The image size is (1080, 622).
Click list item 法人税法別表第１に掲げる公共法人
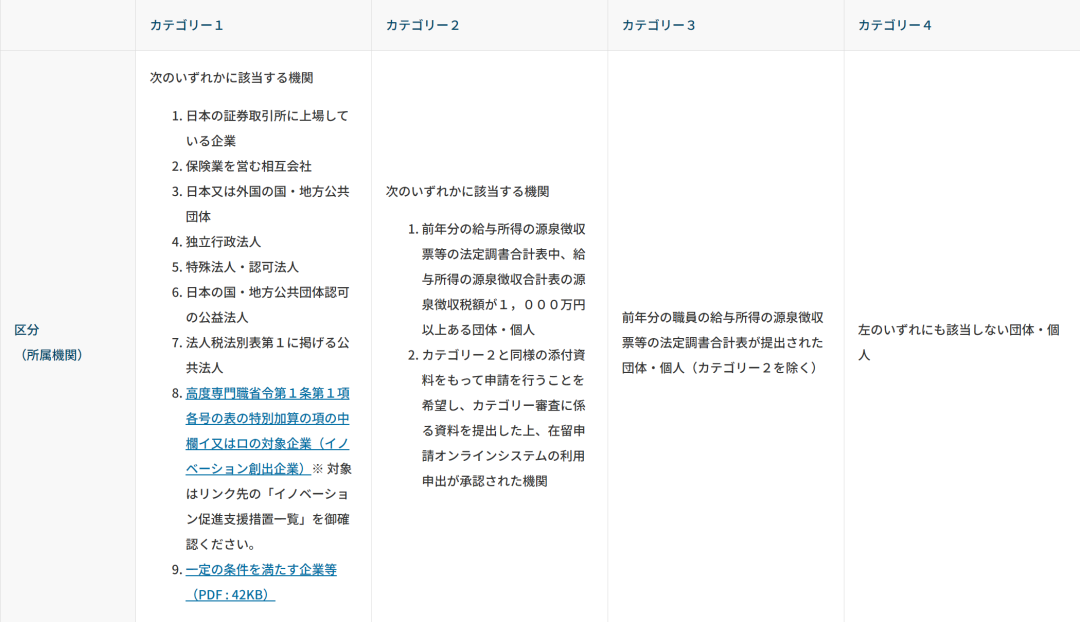[x=267, y=354]
